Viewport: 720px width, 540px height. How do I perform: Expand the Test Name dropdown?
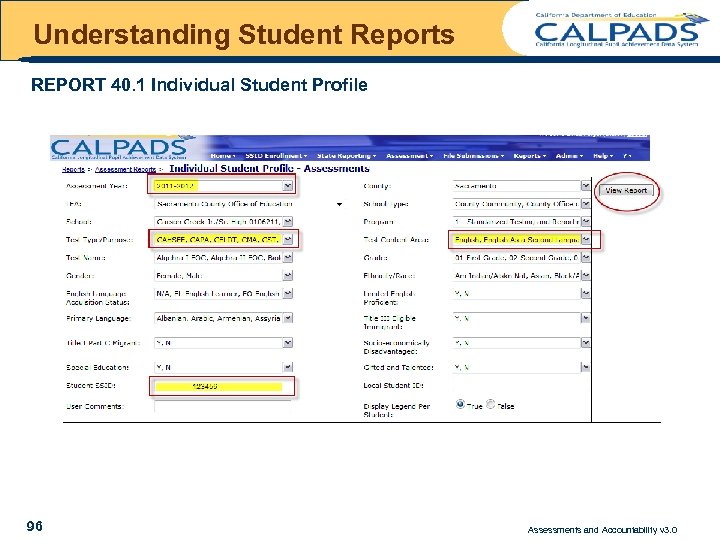[288, 258]
